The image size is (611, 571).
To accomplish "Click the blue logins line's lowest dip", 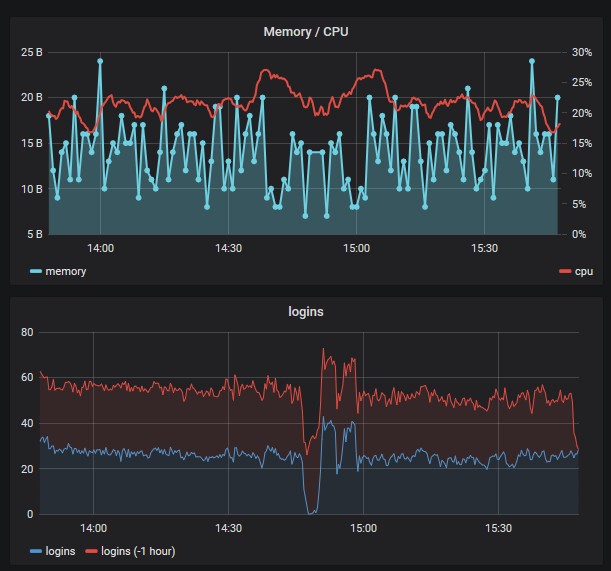I will point(312,512).
